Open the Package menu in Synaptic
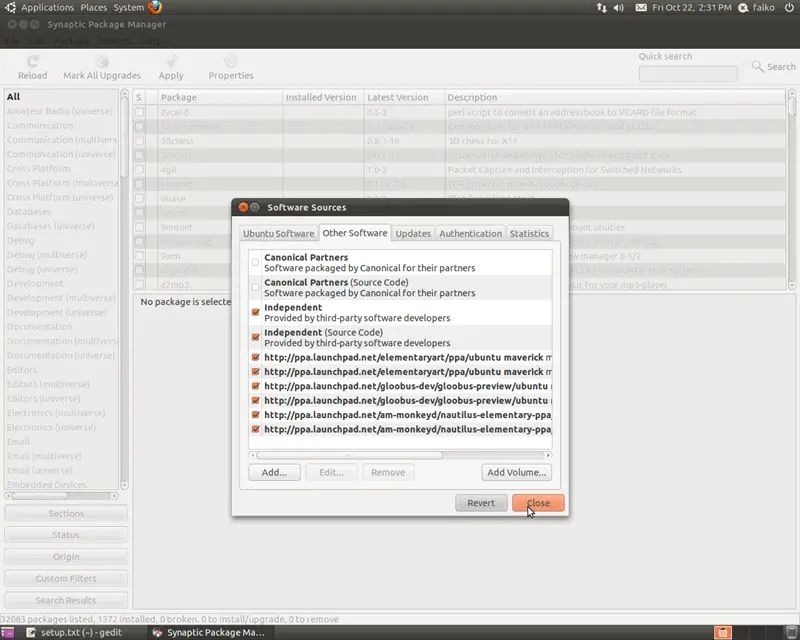This screenshot has height=640, width=800. pyautogui.click(x=71, y=41)
